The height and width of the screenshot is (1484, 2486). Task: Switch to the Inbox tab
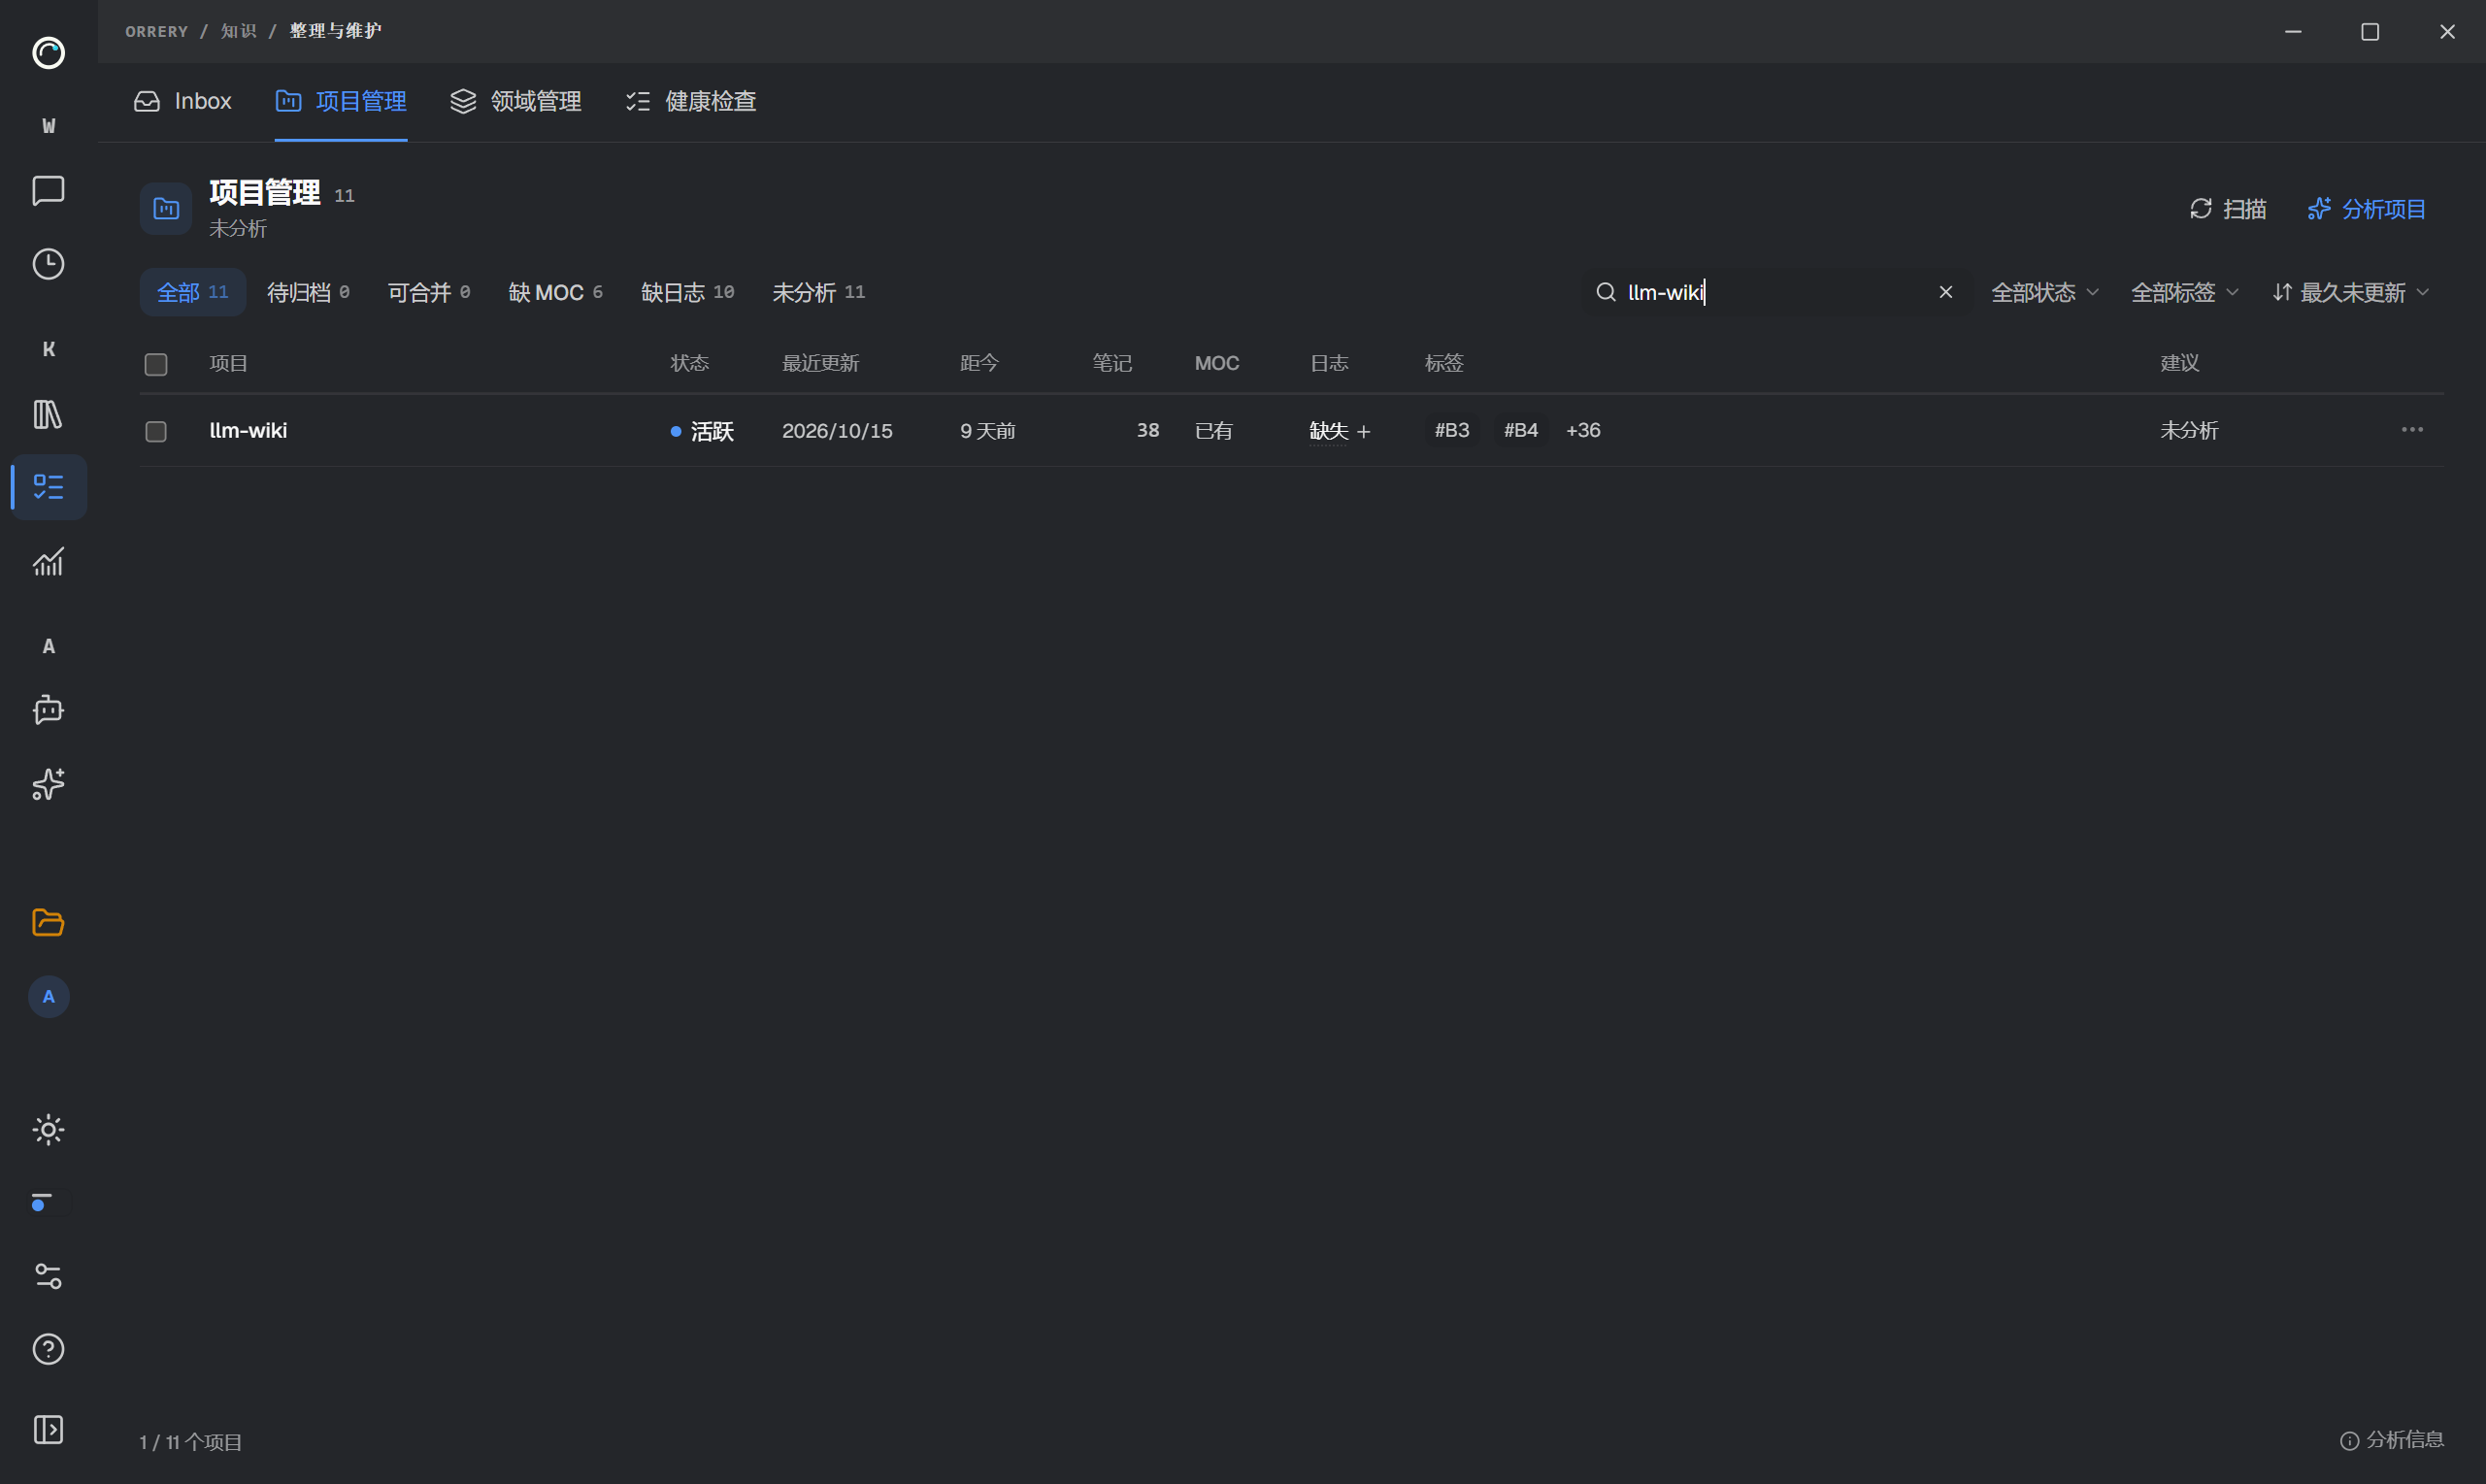point(183,101)
